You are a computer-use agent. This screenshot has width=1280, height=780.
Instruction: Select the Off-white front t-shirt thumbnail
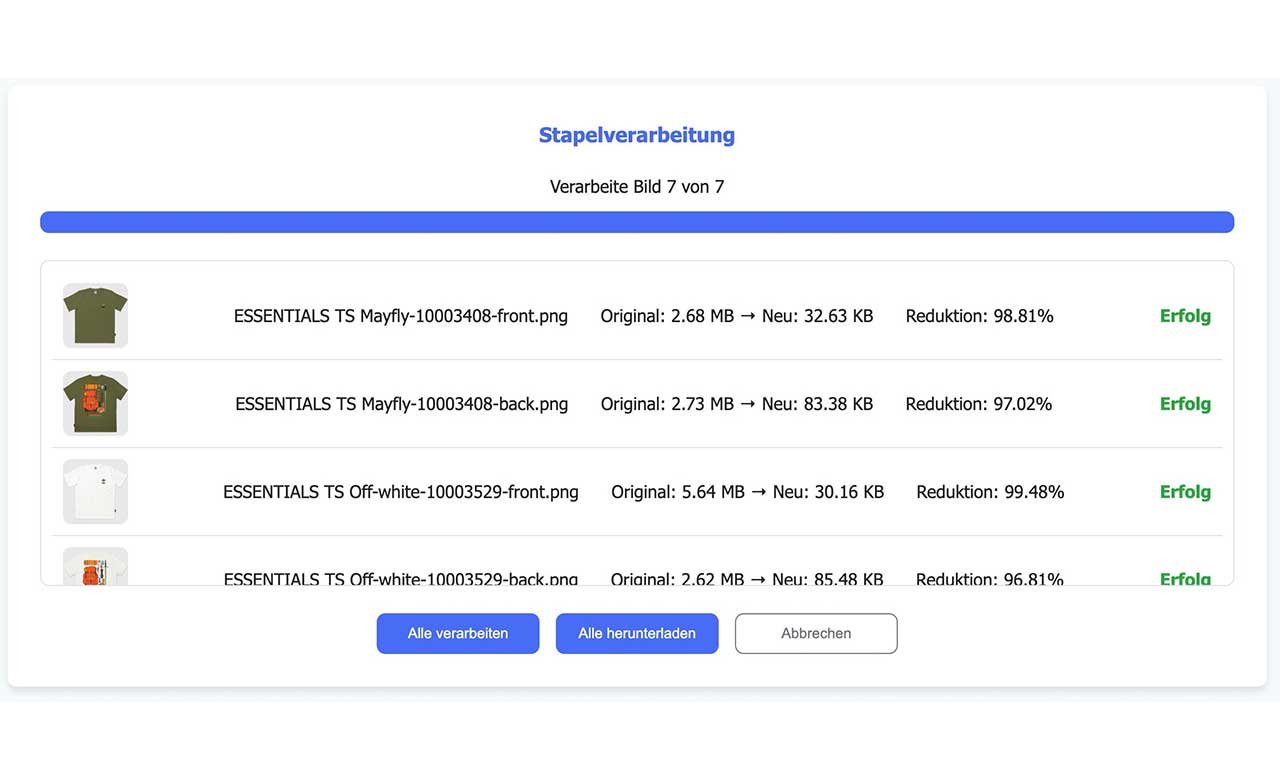coord(95,491)
